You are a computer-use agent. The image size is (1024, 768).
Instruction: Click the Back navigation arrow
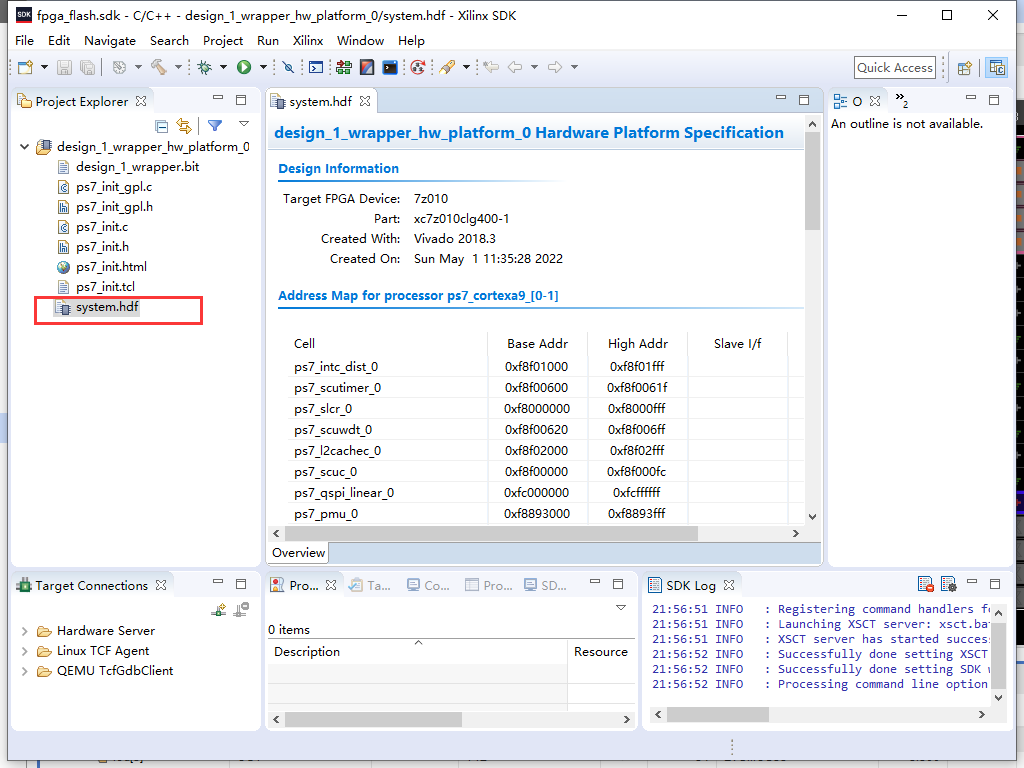(515, 67)
